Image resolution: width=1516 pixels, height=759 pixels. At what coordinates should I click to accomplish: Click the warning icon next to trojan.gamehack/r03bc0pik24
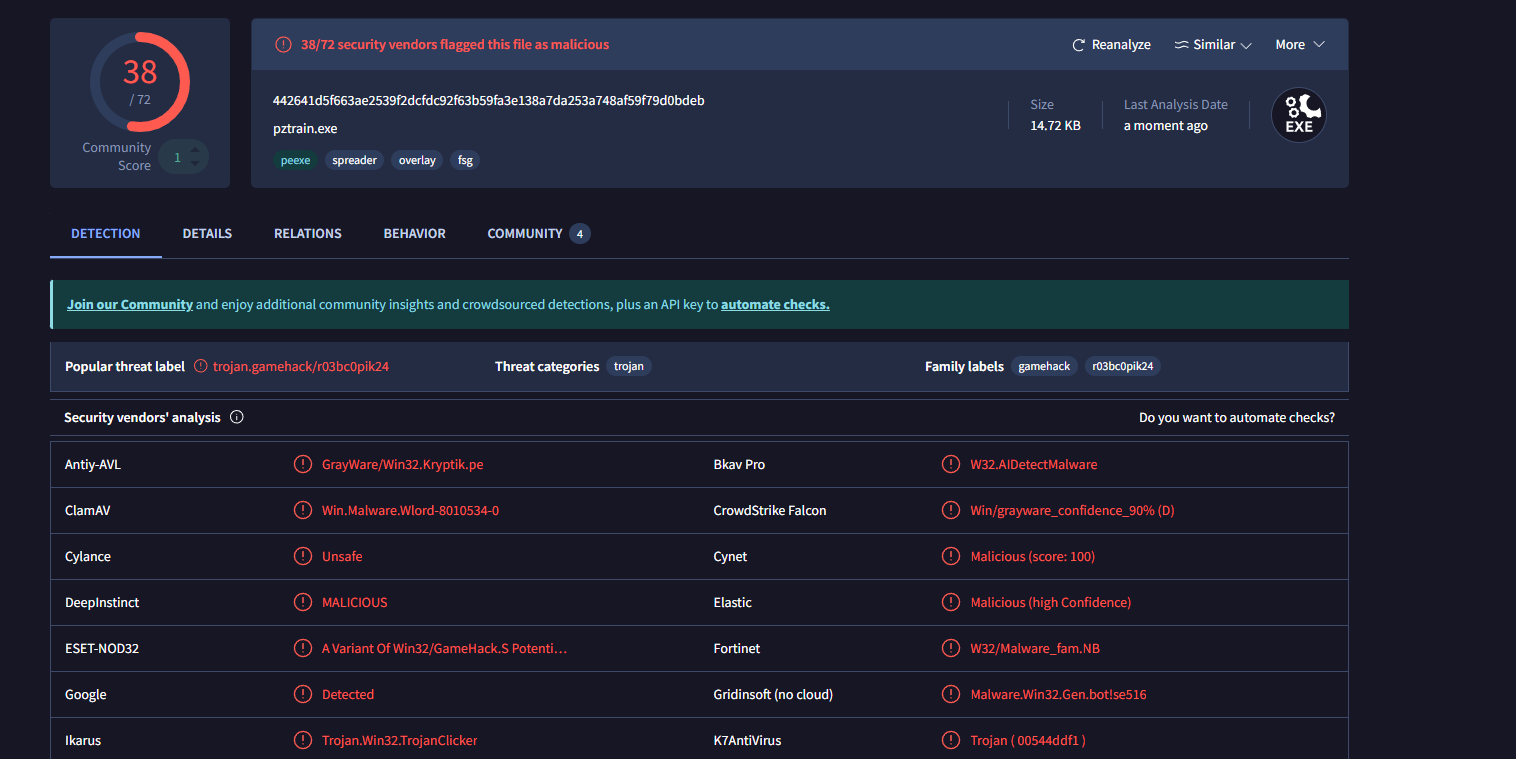point(201,366)
